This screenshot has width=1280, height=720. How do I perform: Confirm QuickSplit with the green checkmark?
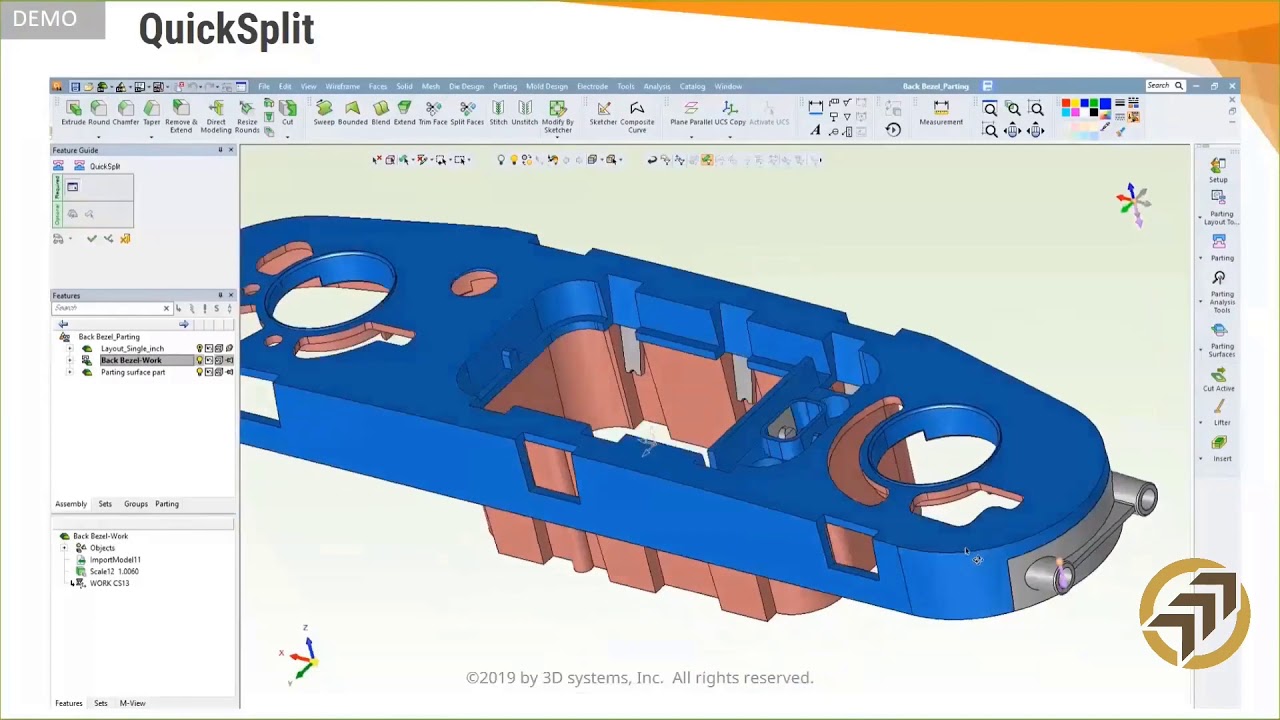[x=92, y=238]
